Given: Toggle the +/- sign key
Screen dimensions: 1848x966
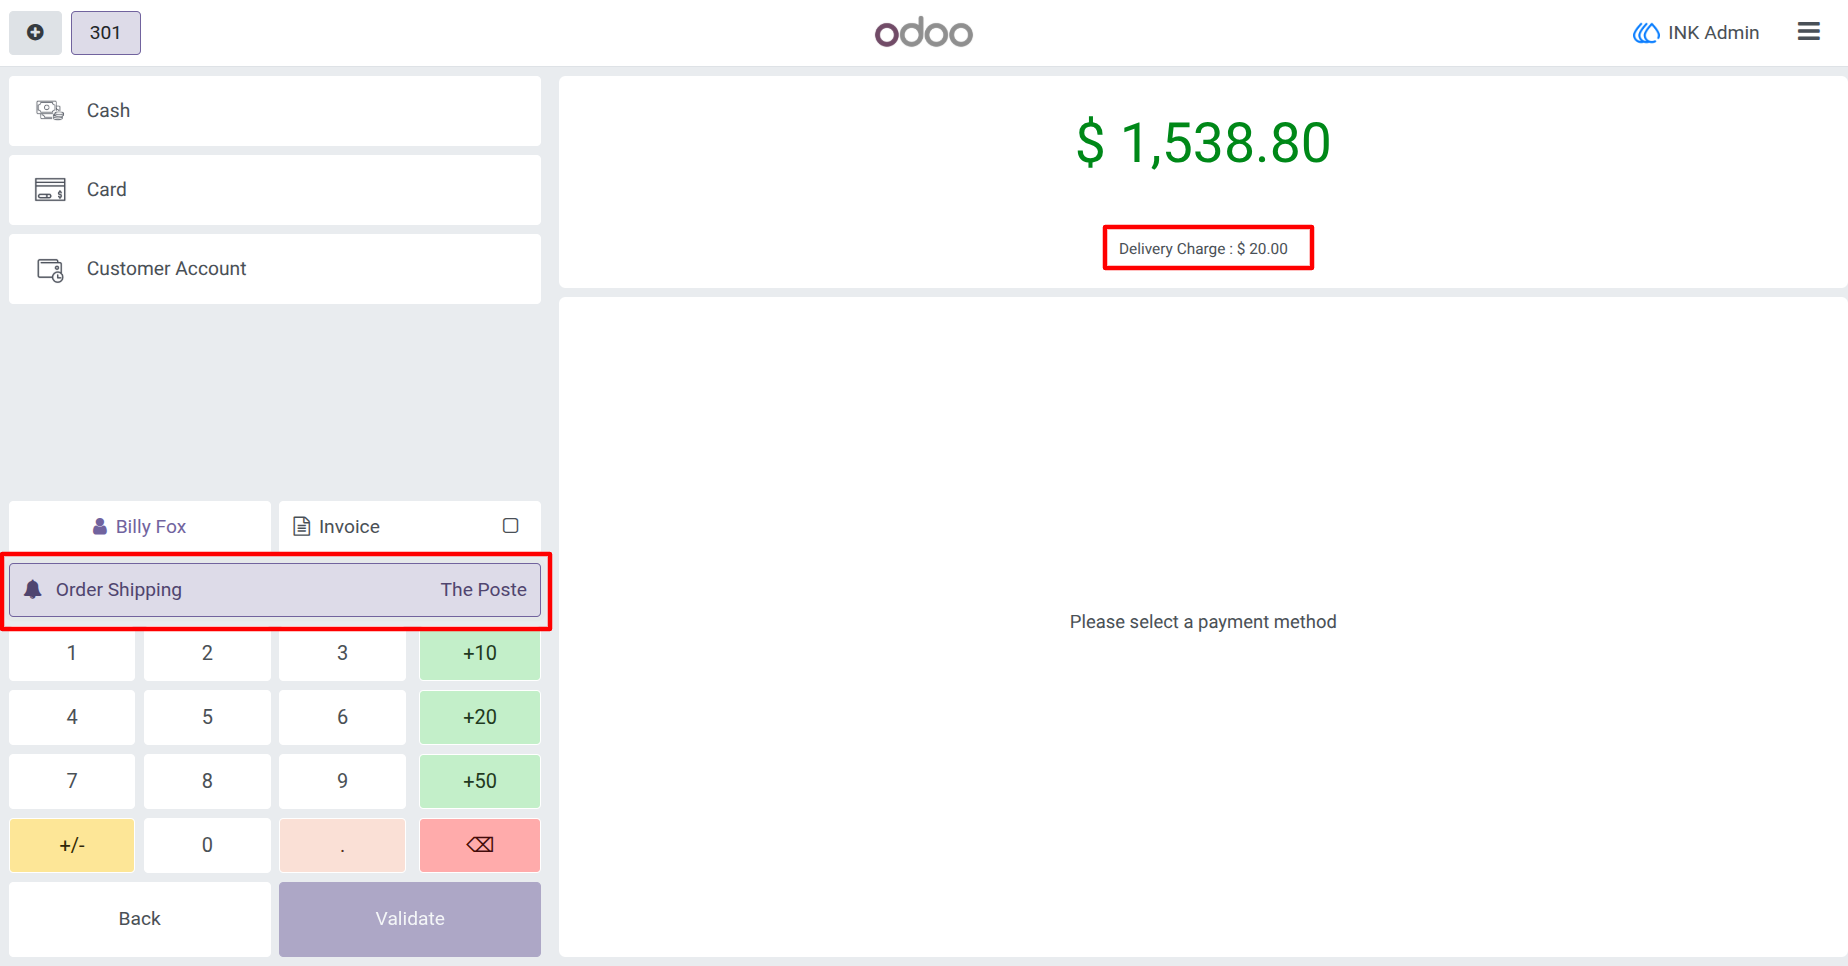Looking at the screenshot, I should pos(72,845).
